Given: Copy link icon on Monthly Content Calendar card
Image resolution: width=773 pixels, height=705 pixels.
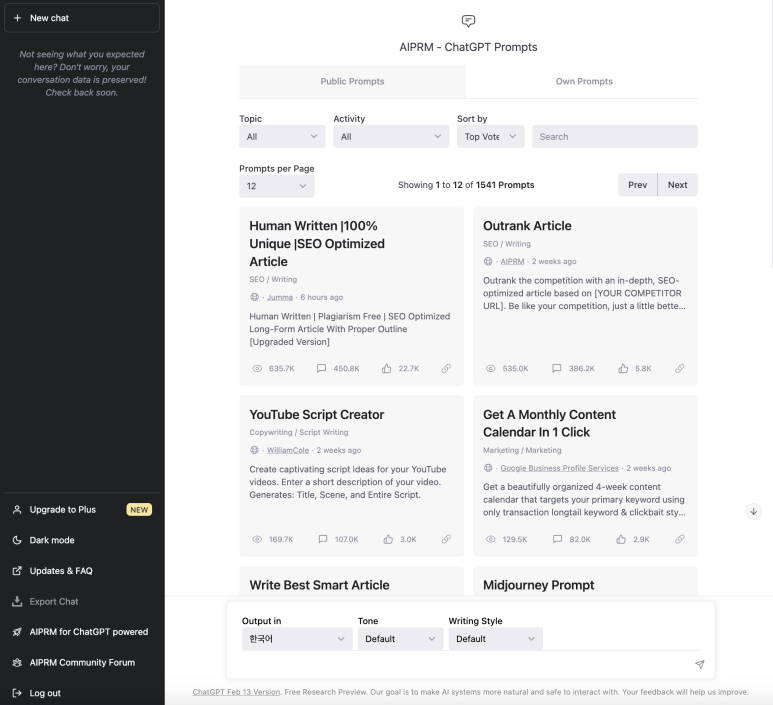Looking at the screenshot, I should click(x=680, y=539).
